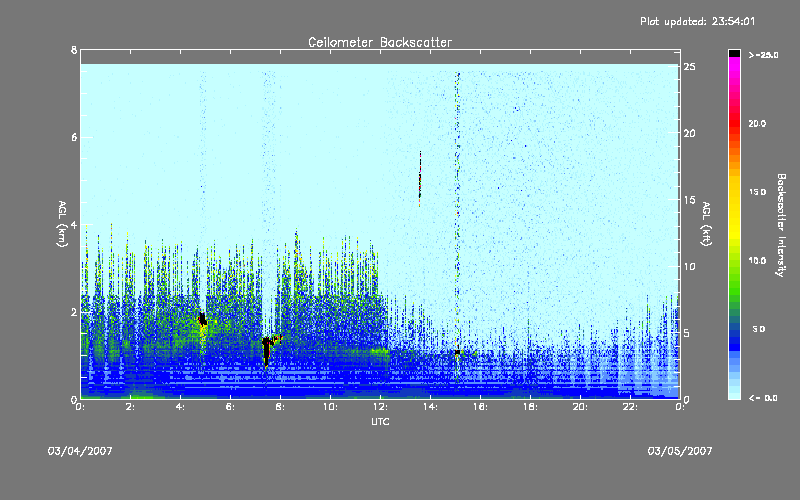
Task: Click the 10.0 colorbar label
Action: coord(757,260)
